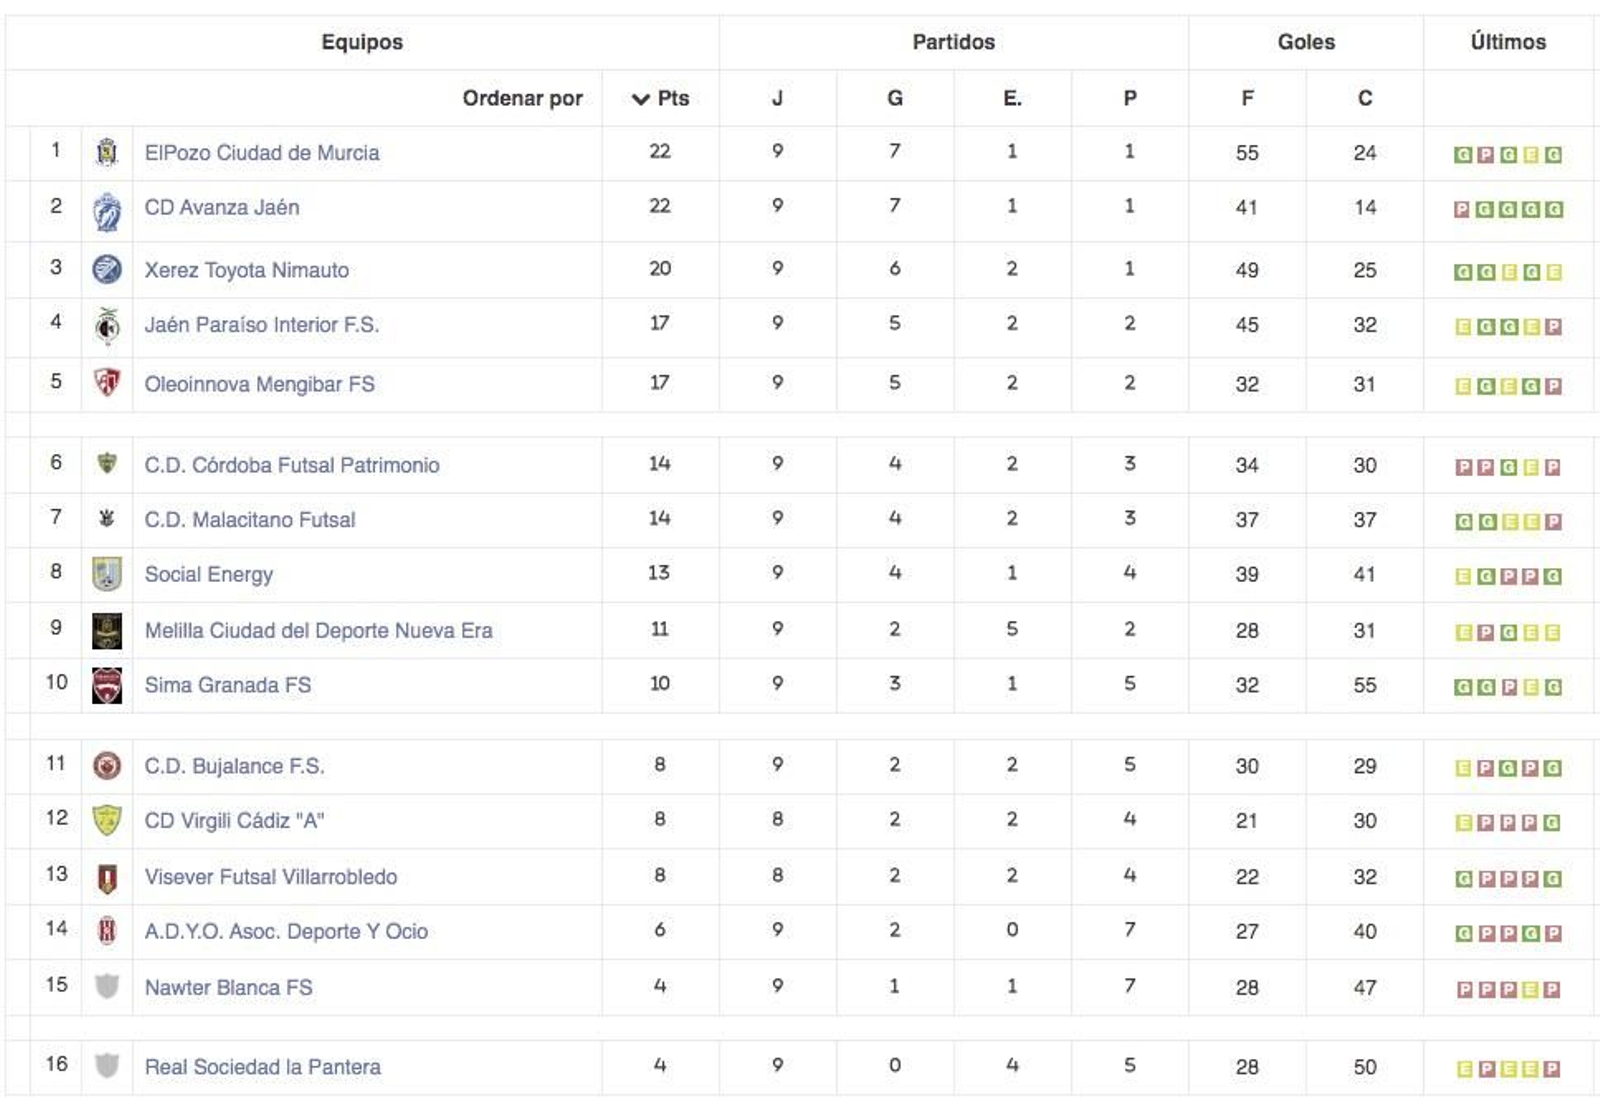Click the Xerez Toyota Nimauto crest
The image size is (1600, 1106).
(x=106, y=268)
